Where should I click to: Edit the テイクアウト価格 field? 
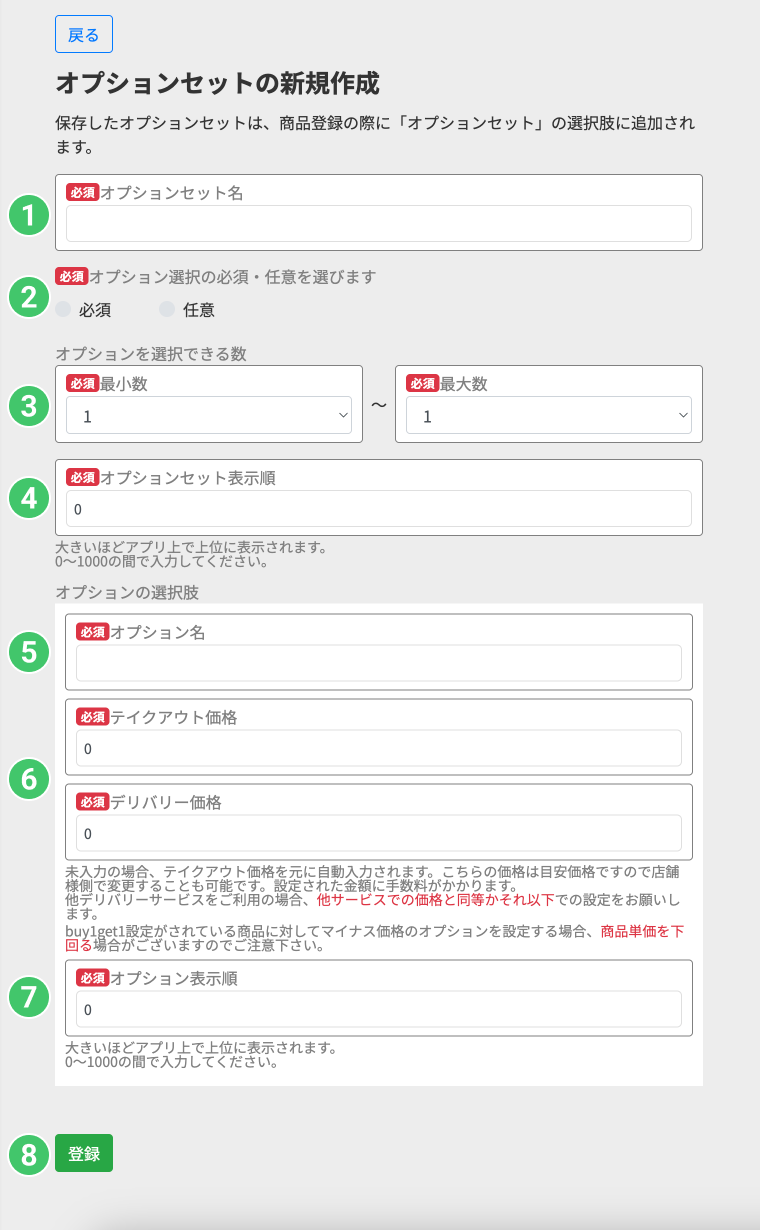point(379,748)
